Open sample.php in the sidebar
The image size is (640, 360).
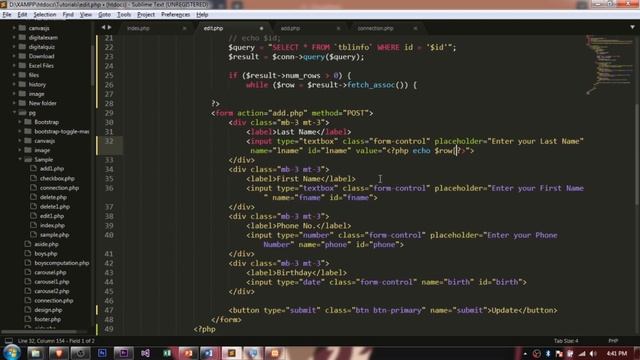(x=54, y=235)
